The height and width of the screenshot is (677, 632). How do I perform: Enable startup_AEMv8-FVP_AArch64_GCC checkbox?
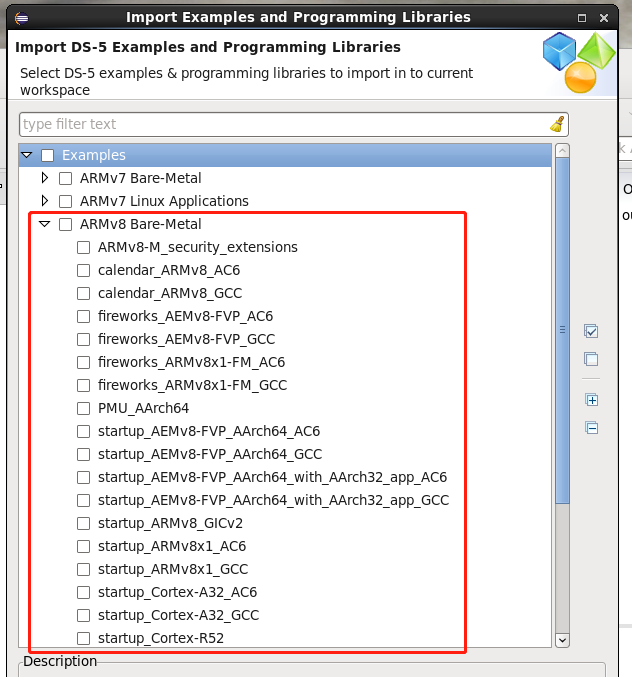point(83,454)
